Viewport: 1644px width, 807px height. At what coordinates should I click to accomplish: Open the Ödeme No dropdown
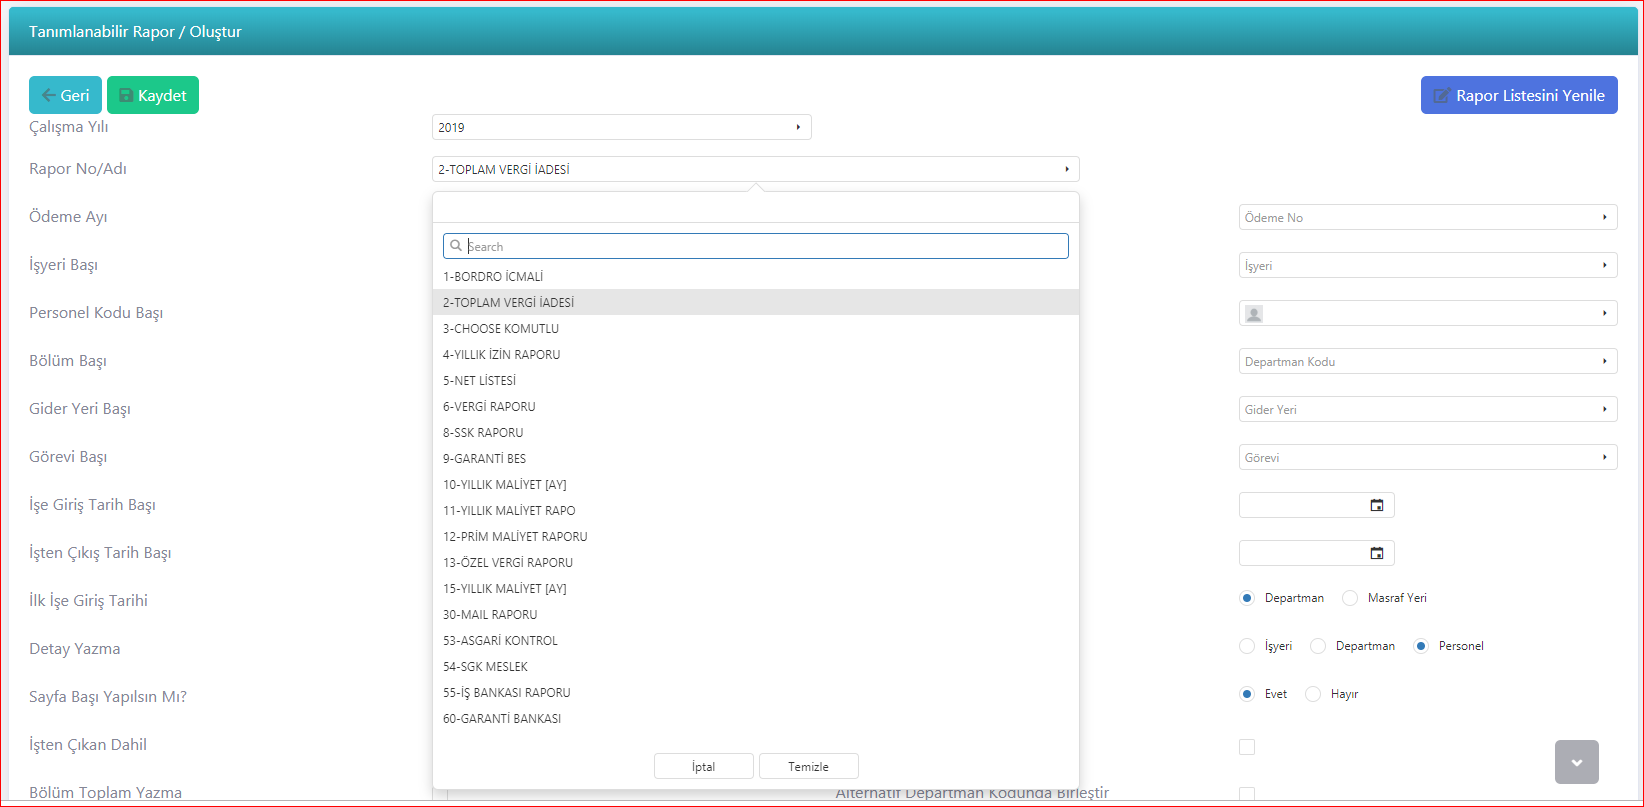click(x=1427, y=218)
